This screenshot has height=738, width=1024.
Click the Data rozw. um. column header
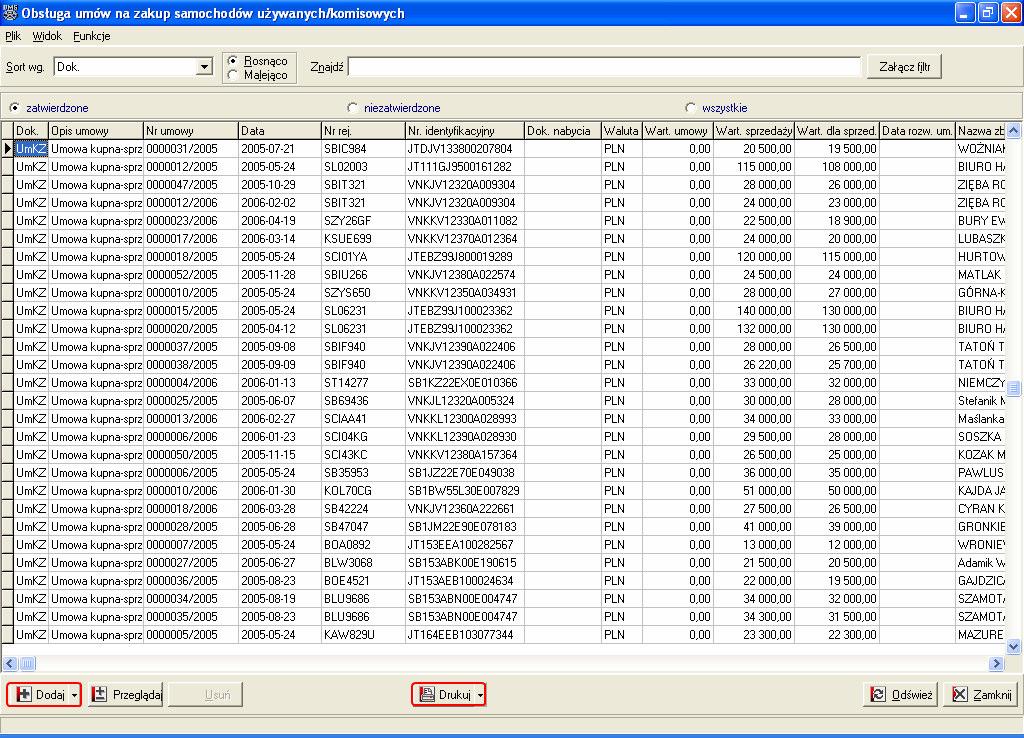[918, 131]
